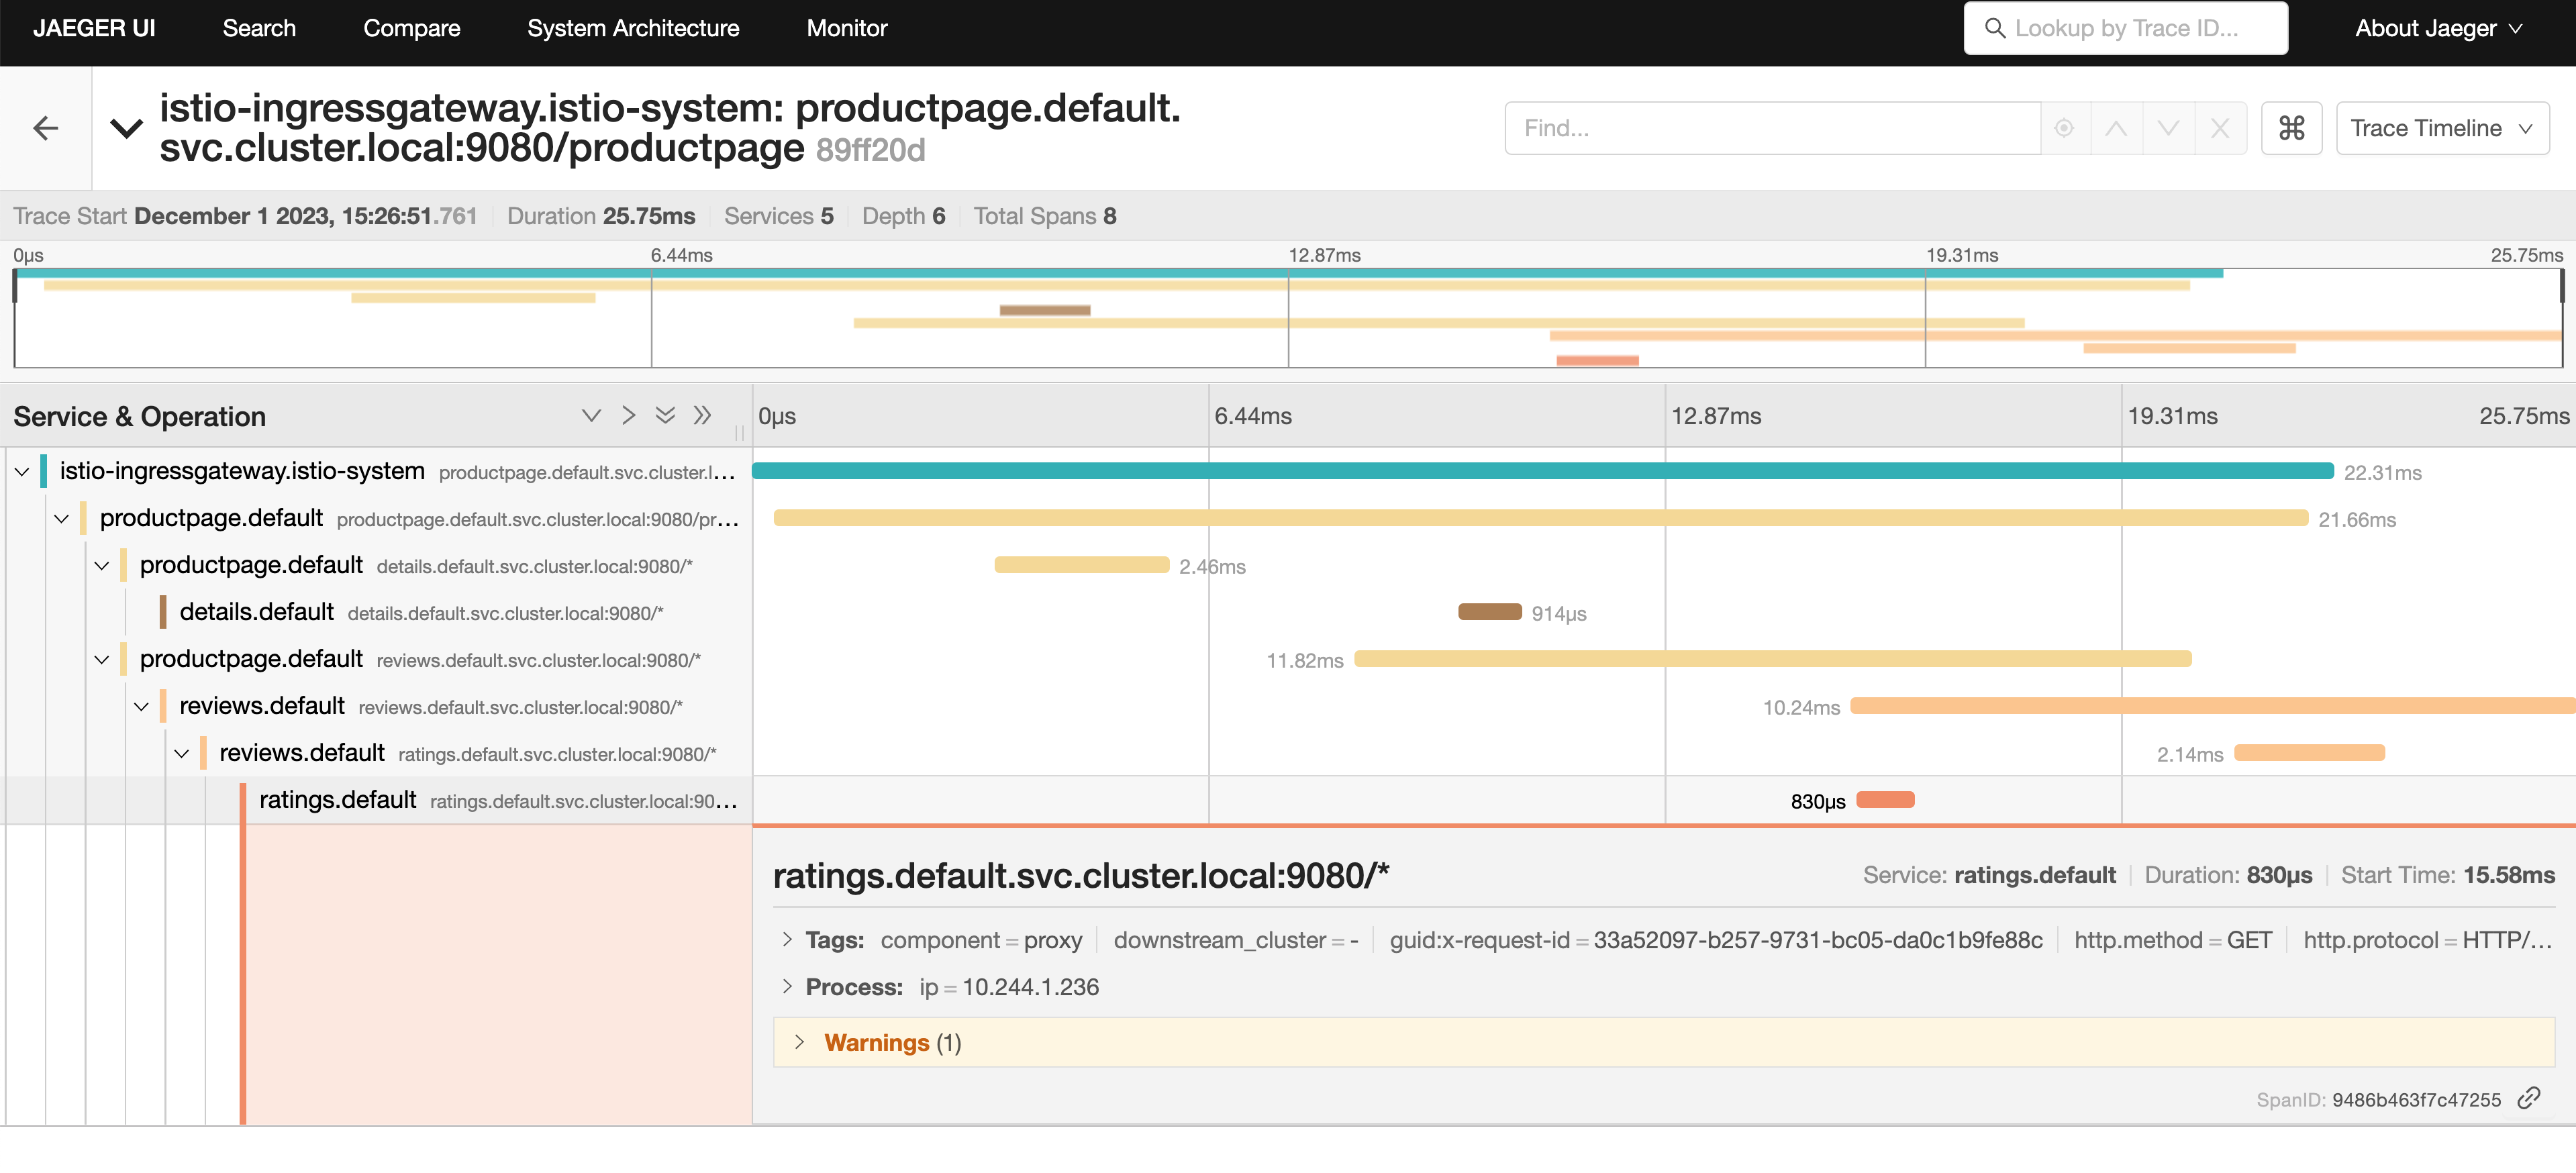2576x1173 pixels.
Task: Click the column resize handle beside Service & Operation
Action: 740,432
